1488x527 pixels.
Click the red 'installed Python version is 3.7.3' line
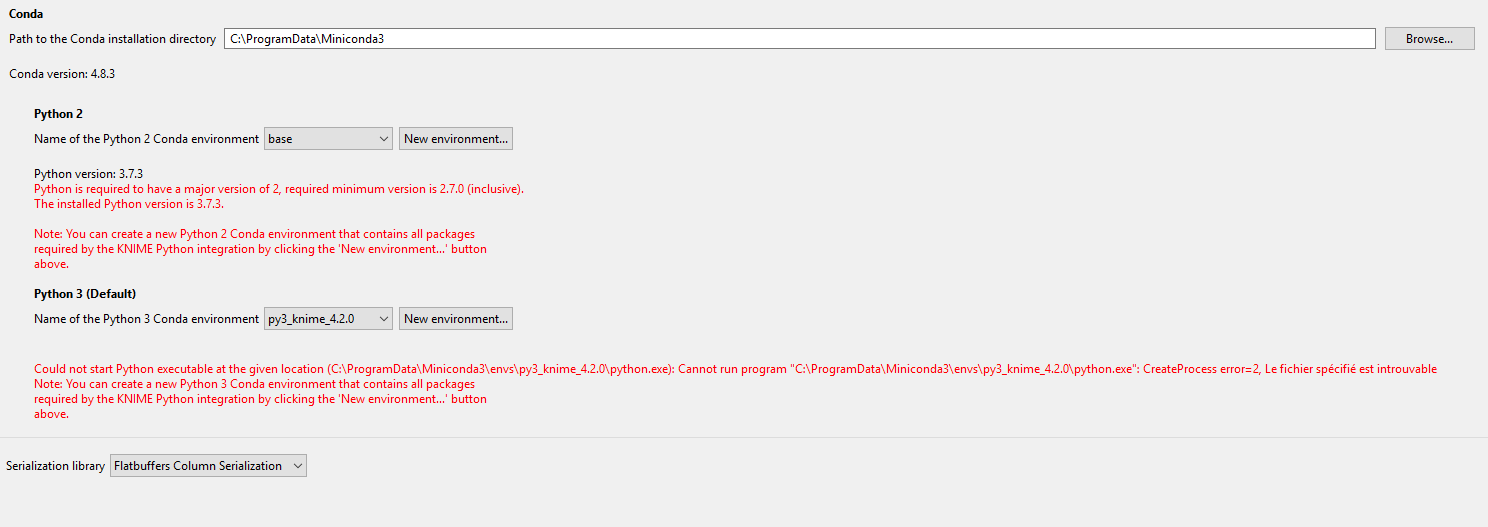128,204
